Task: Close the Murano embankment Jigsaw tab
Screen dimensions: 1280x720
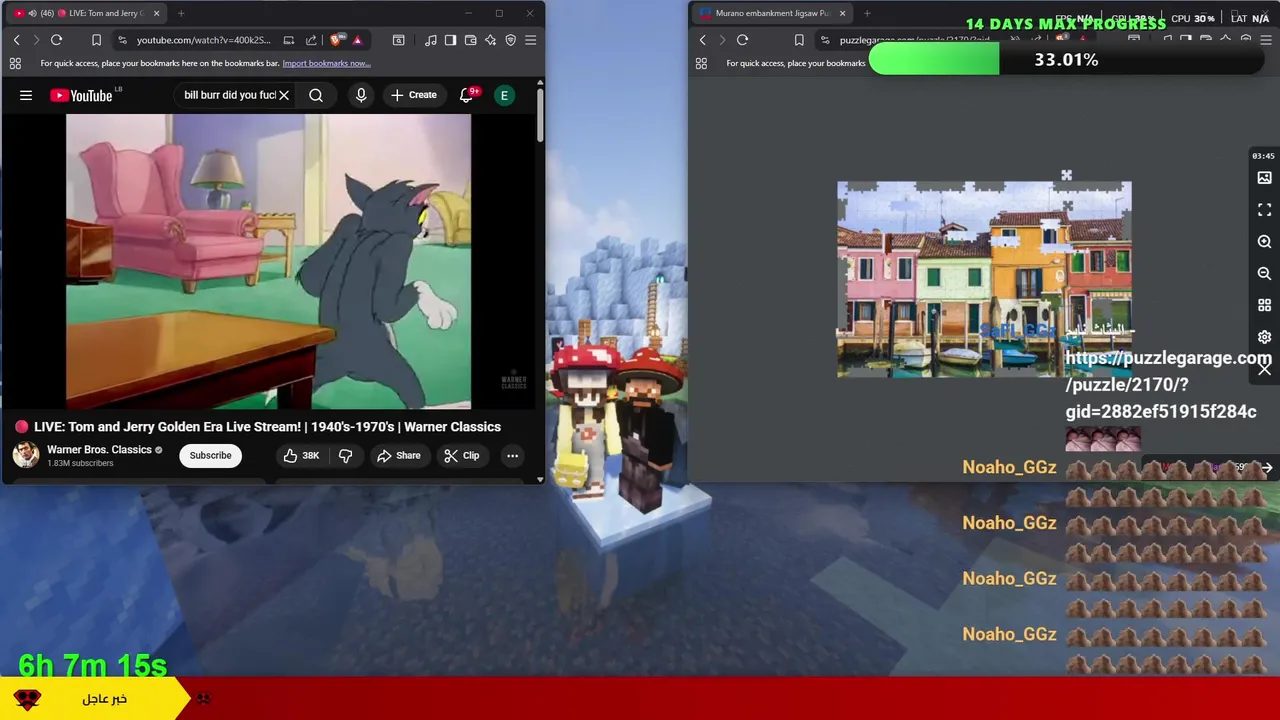Action: [x=842, y=13]
